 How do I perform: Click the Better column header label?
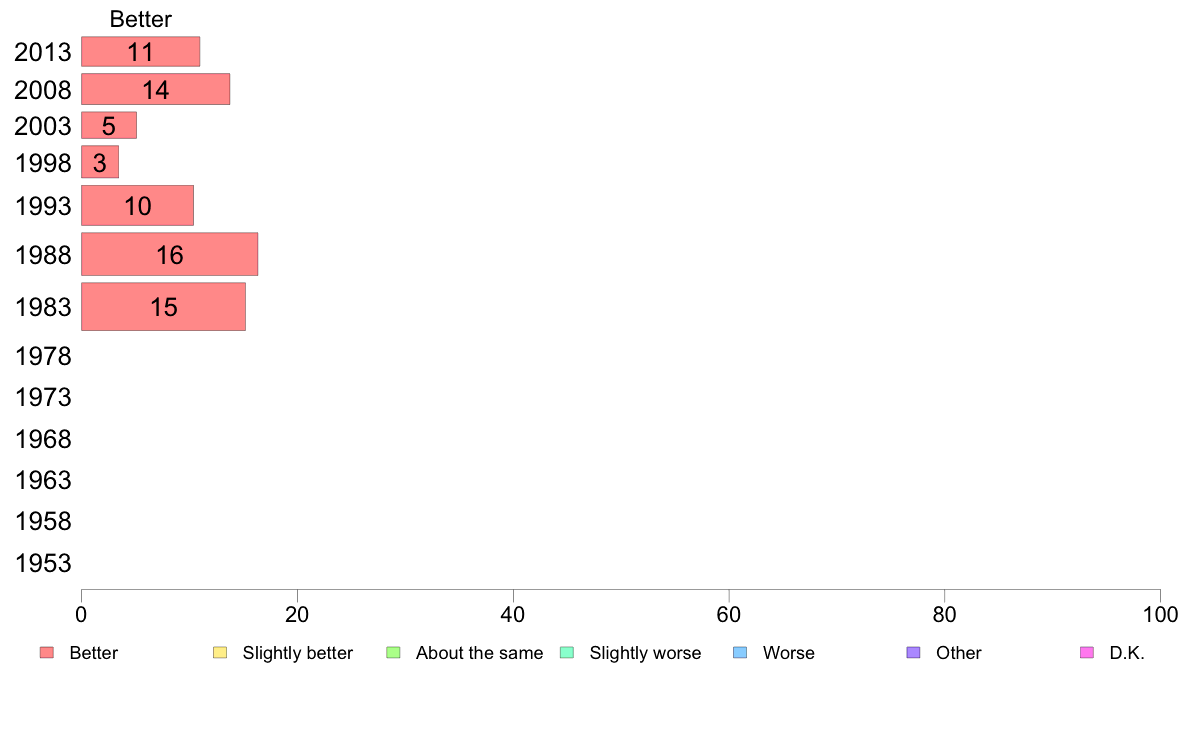tap(140, 19)
